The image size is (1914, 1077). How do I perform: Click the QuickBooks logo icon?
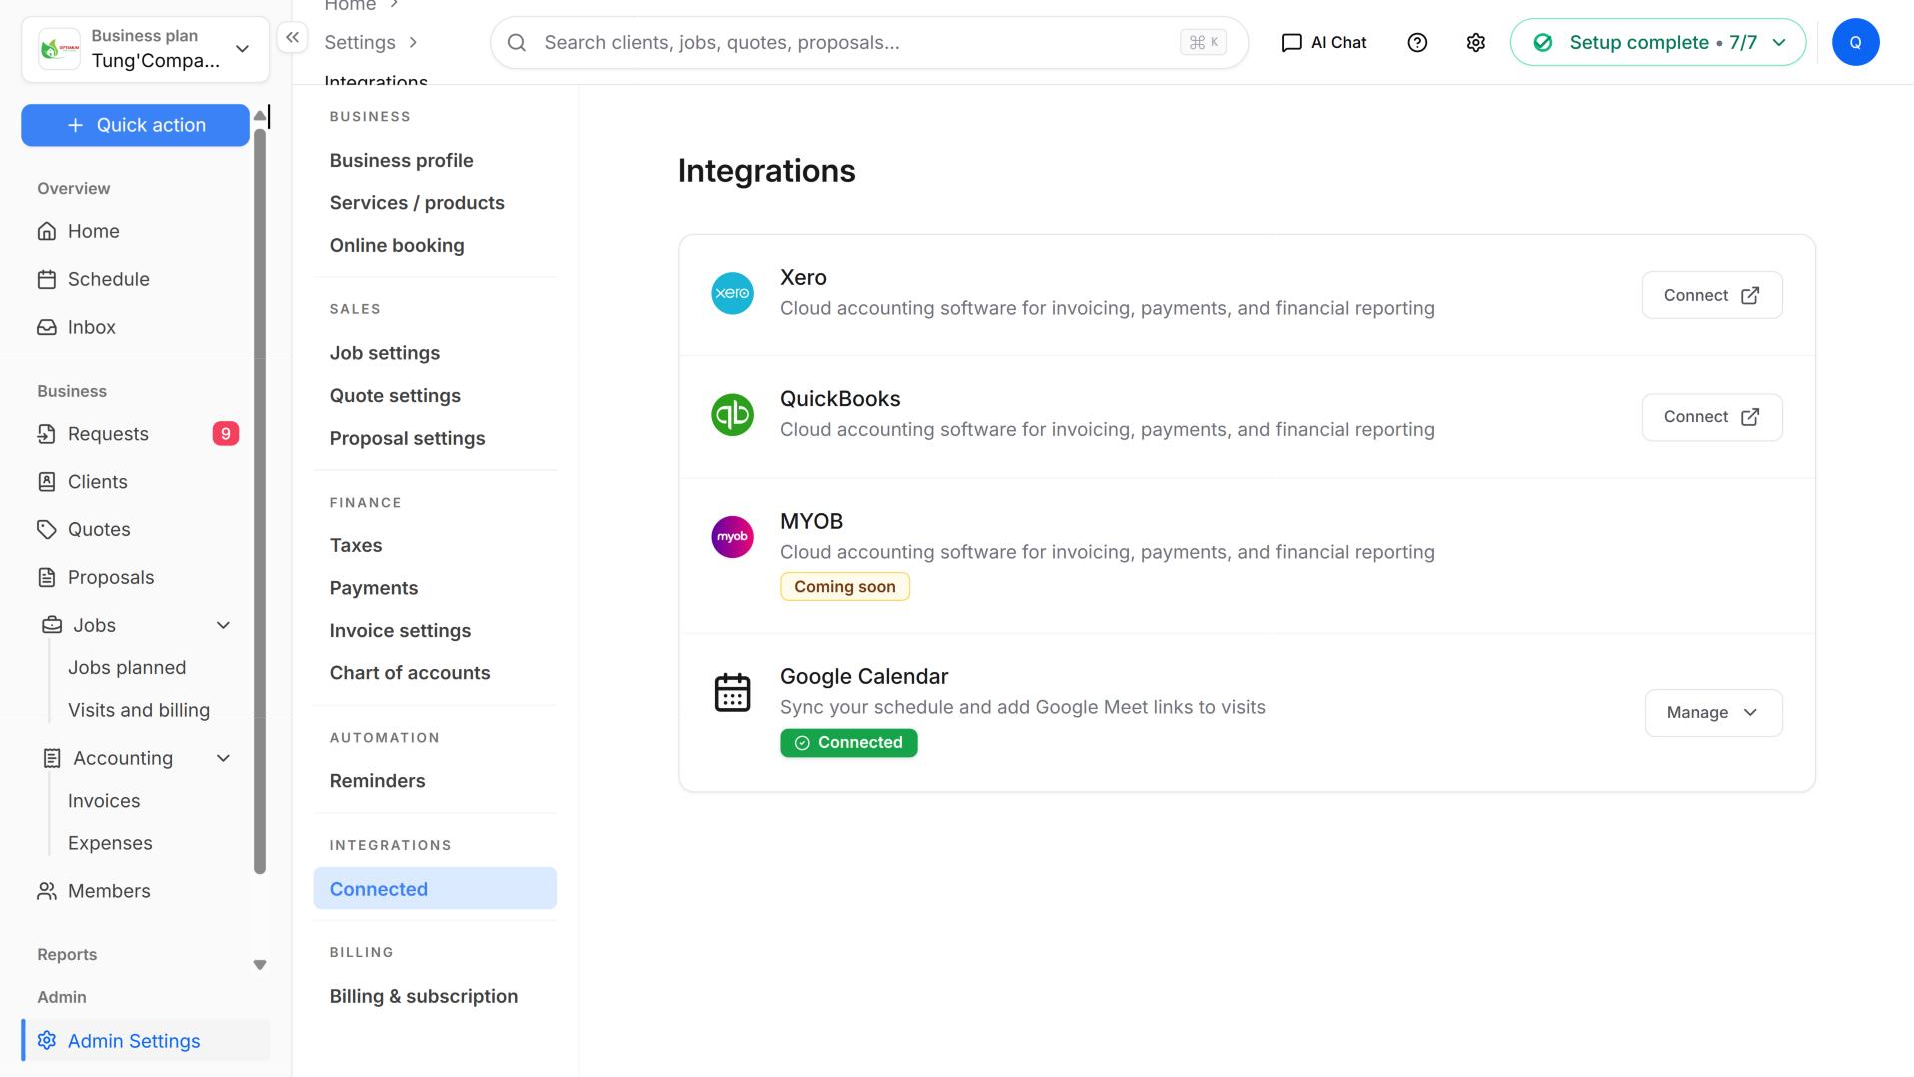732,414
